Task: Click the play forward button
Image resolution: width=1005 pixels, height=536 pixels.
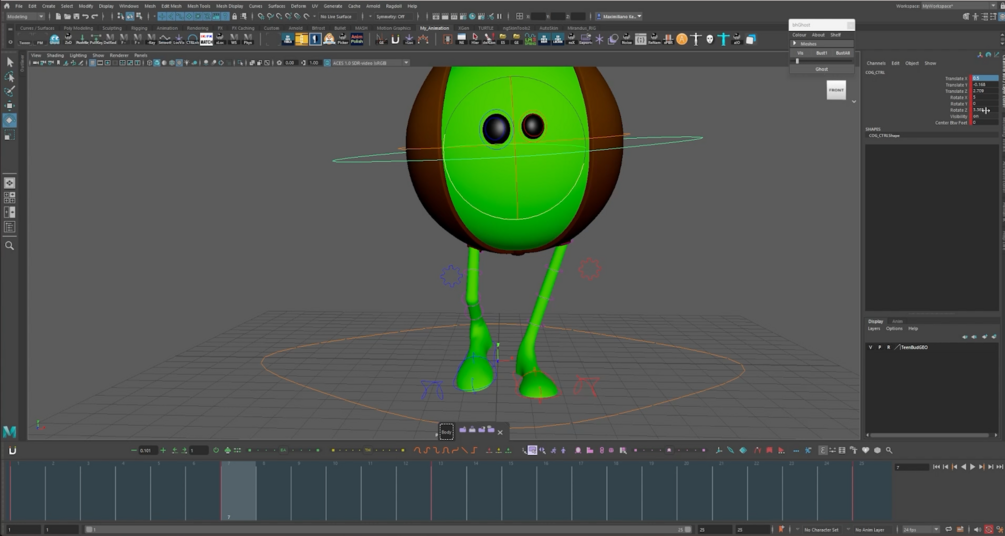Action: [x=973, y=467]
